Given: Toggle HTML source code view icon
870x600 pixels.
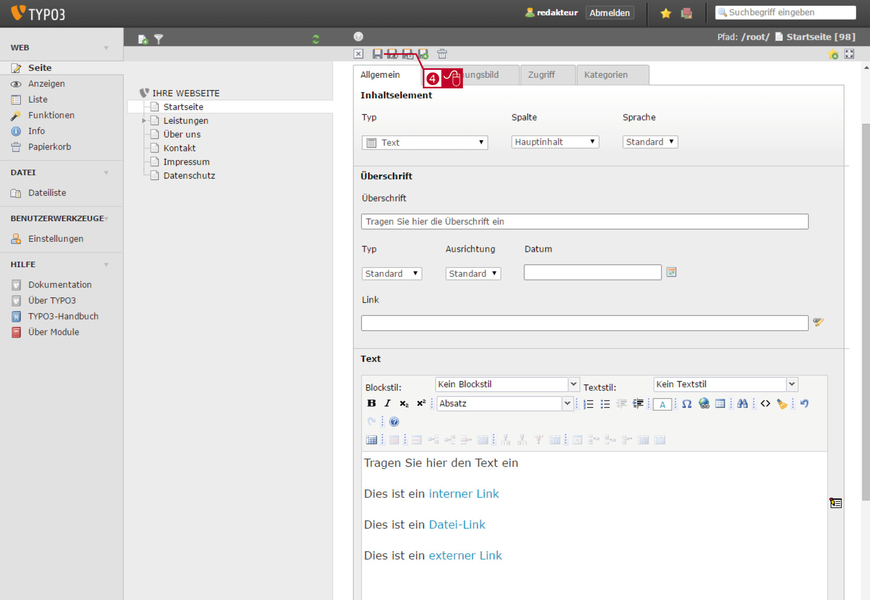Looking at the screenshot, I should [x=765, y=404].
